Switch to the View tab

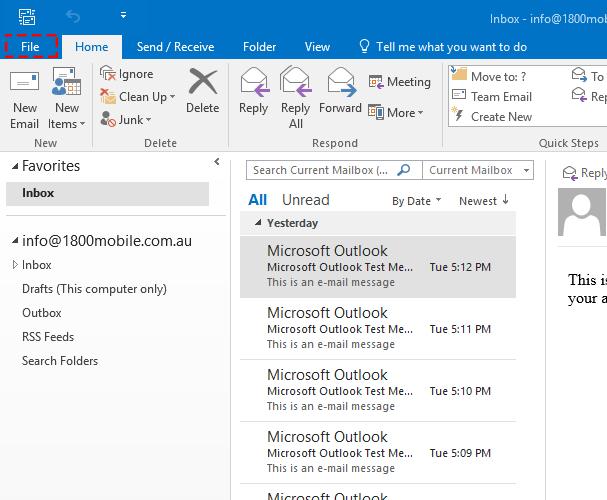pos(317,47)
